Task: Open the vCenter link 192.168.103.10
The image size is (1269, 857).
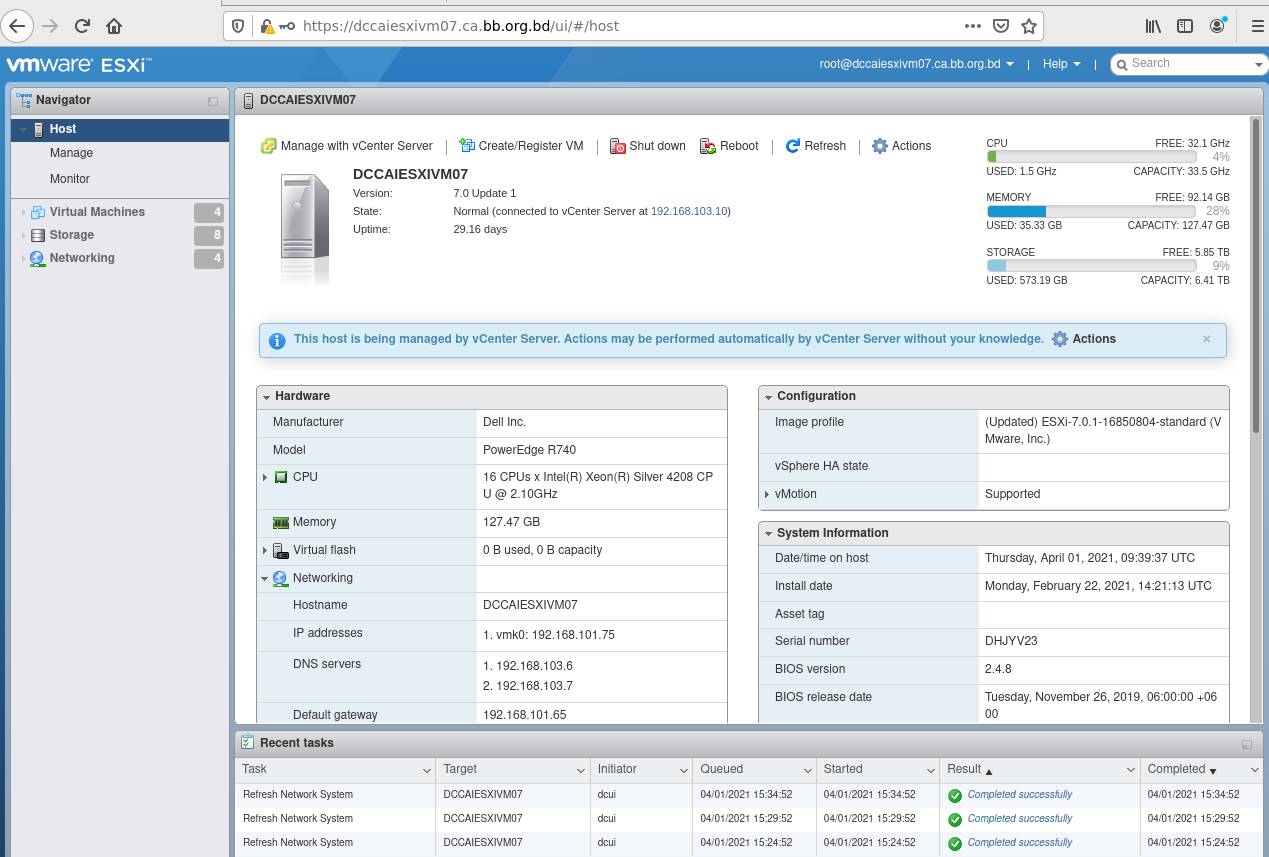Action: coord(689,211)
